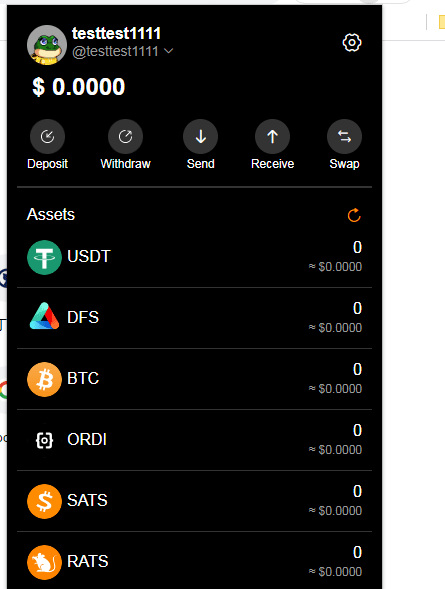This screenshot has height=589, width=445.
Task: Click the Deposit text label
Action: click(47, 164)
